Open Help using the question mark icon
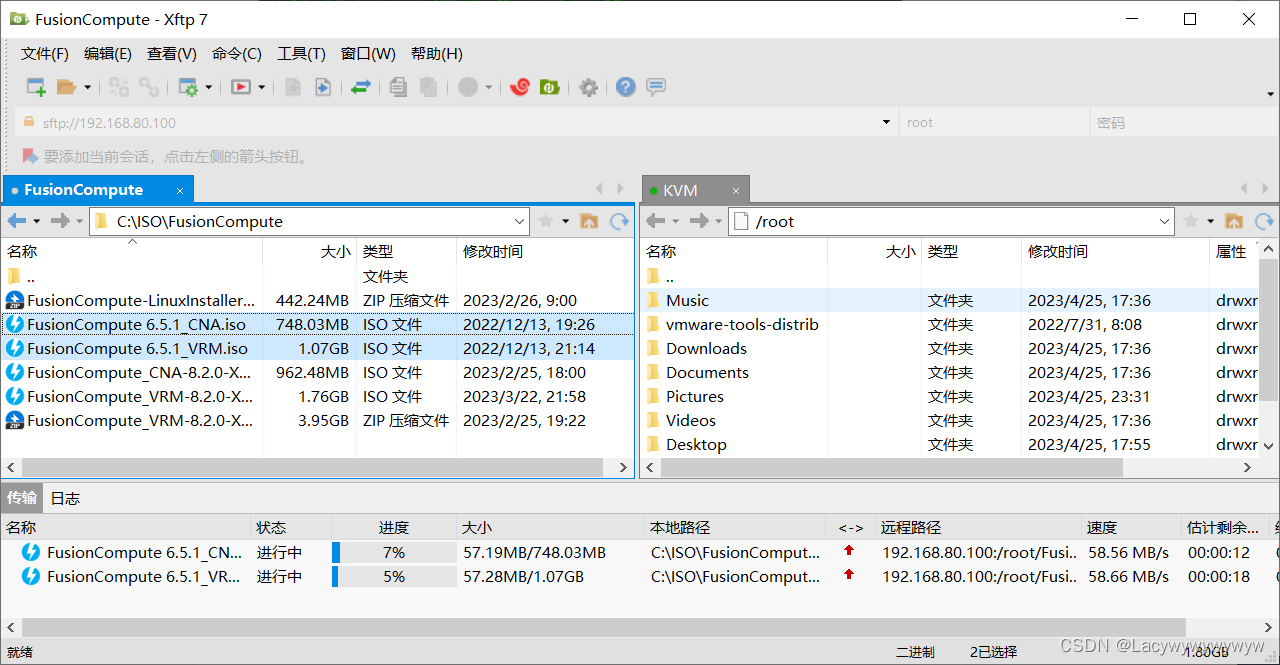The image size is (1280, 665). coord(625,87)
